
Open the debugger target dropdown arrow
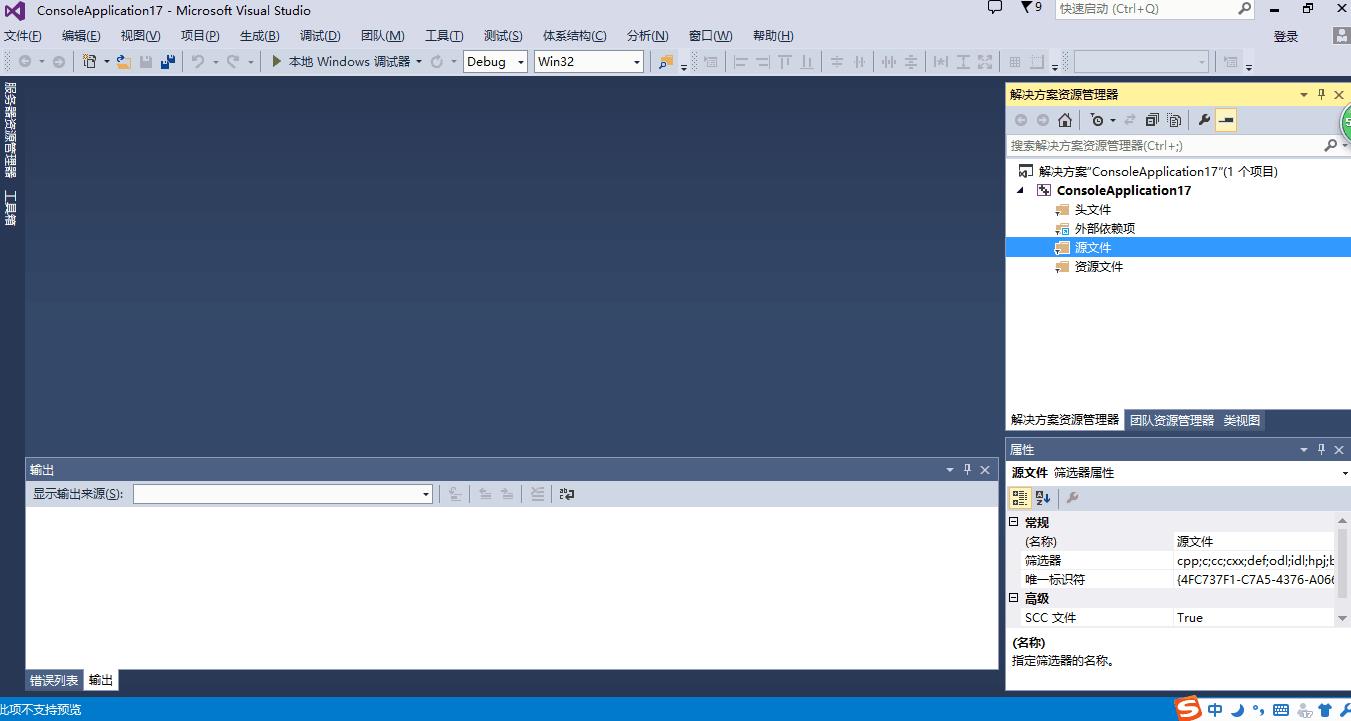click(419, 62)
